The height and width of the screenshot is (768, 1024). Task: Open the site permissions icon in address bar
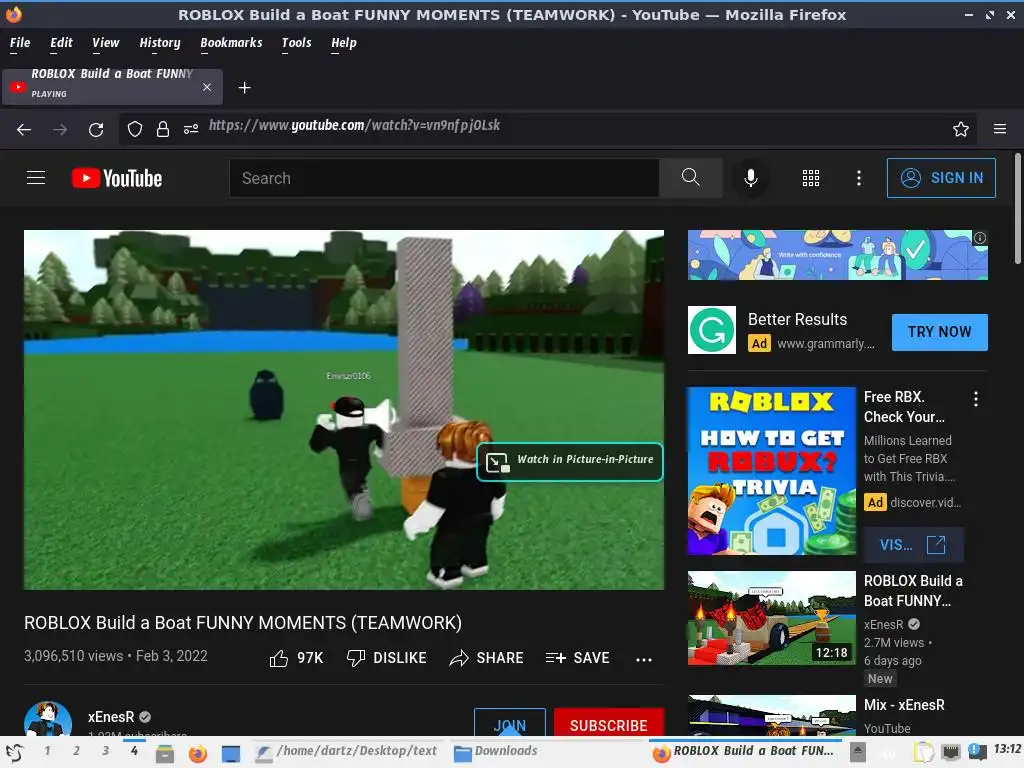191,129
